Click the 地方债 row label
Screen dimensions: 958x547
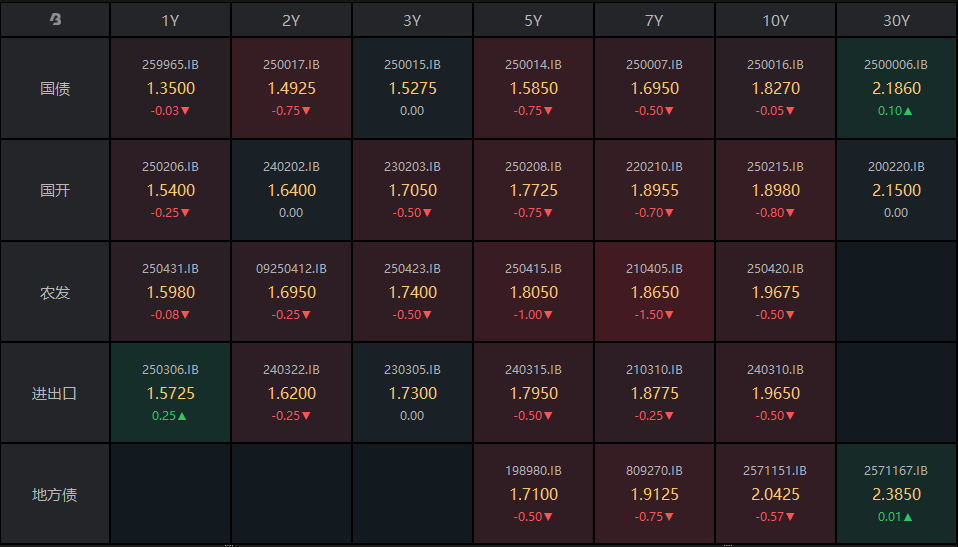click(55, 494)
